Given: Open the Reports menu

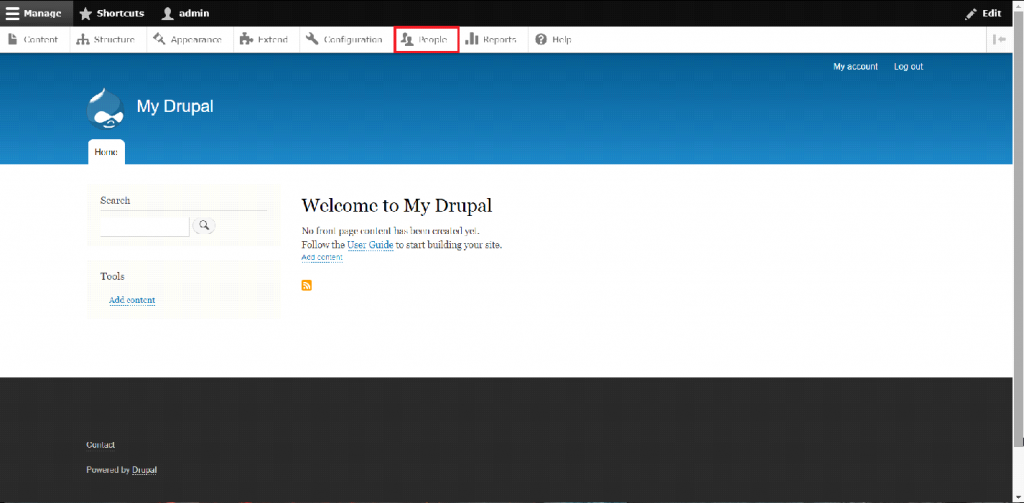Looking at the screenshot, I should point(491,40).
